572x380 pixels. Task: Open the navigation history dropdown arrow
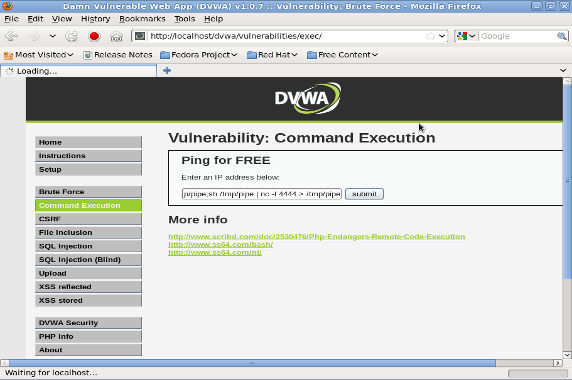click(x=53, y=36)
